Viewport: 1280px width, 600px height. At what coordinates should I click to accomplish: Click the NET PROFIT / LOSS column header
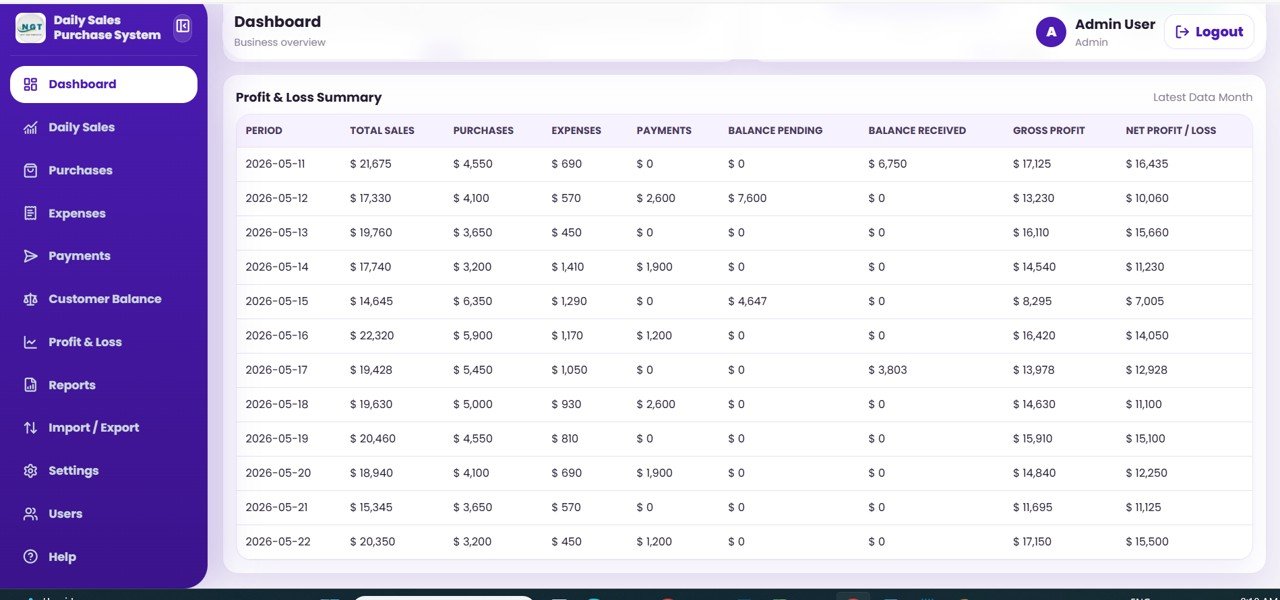[1171, 131]
